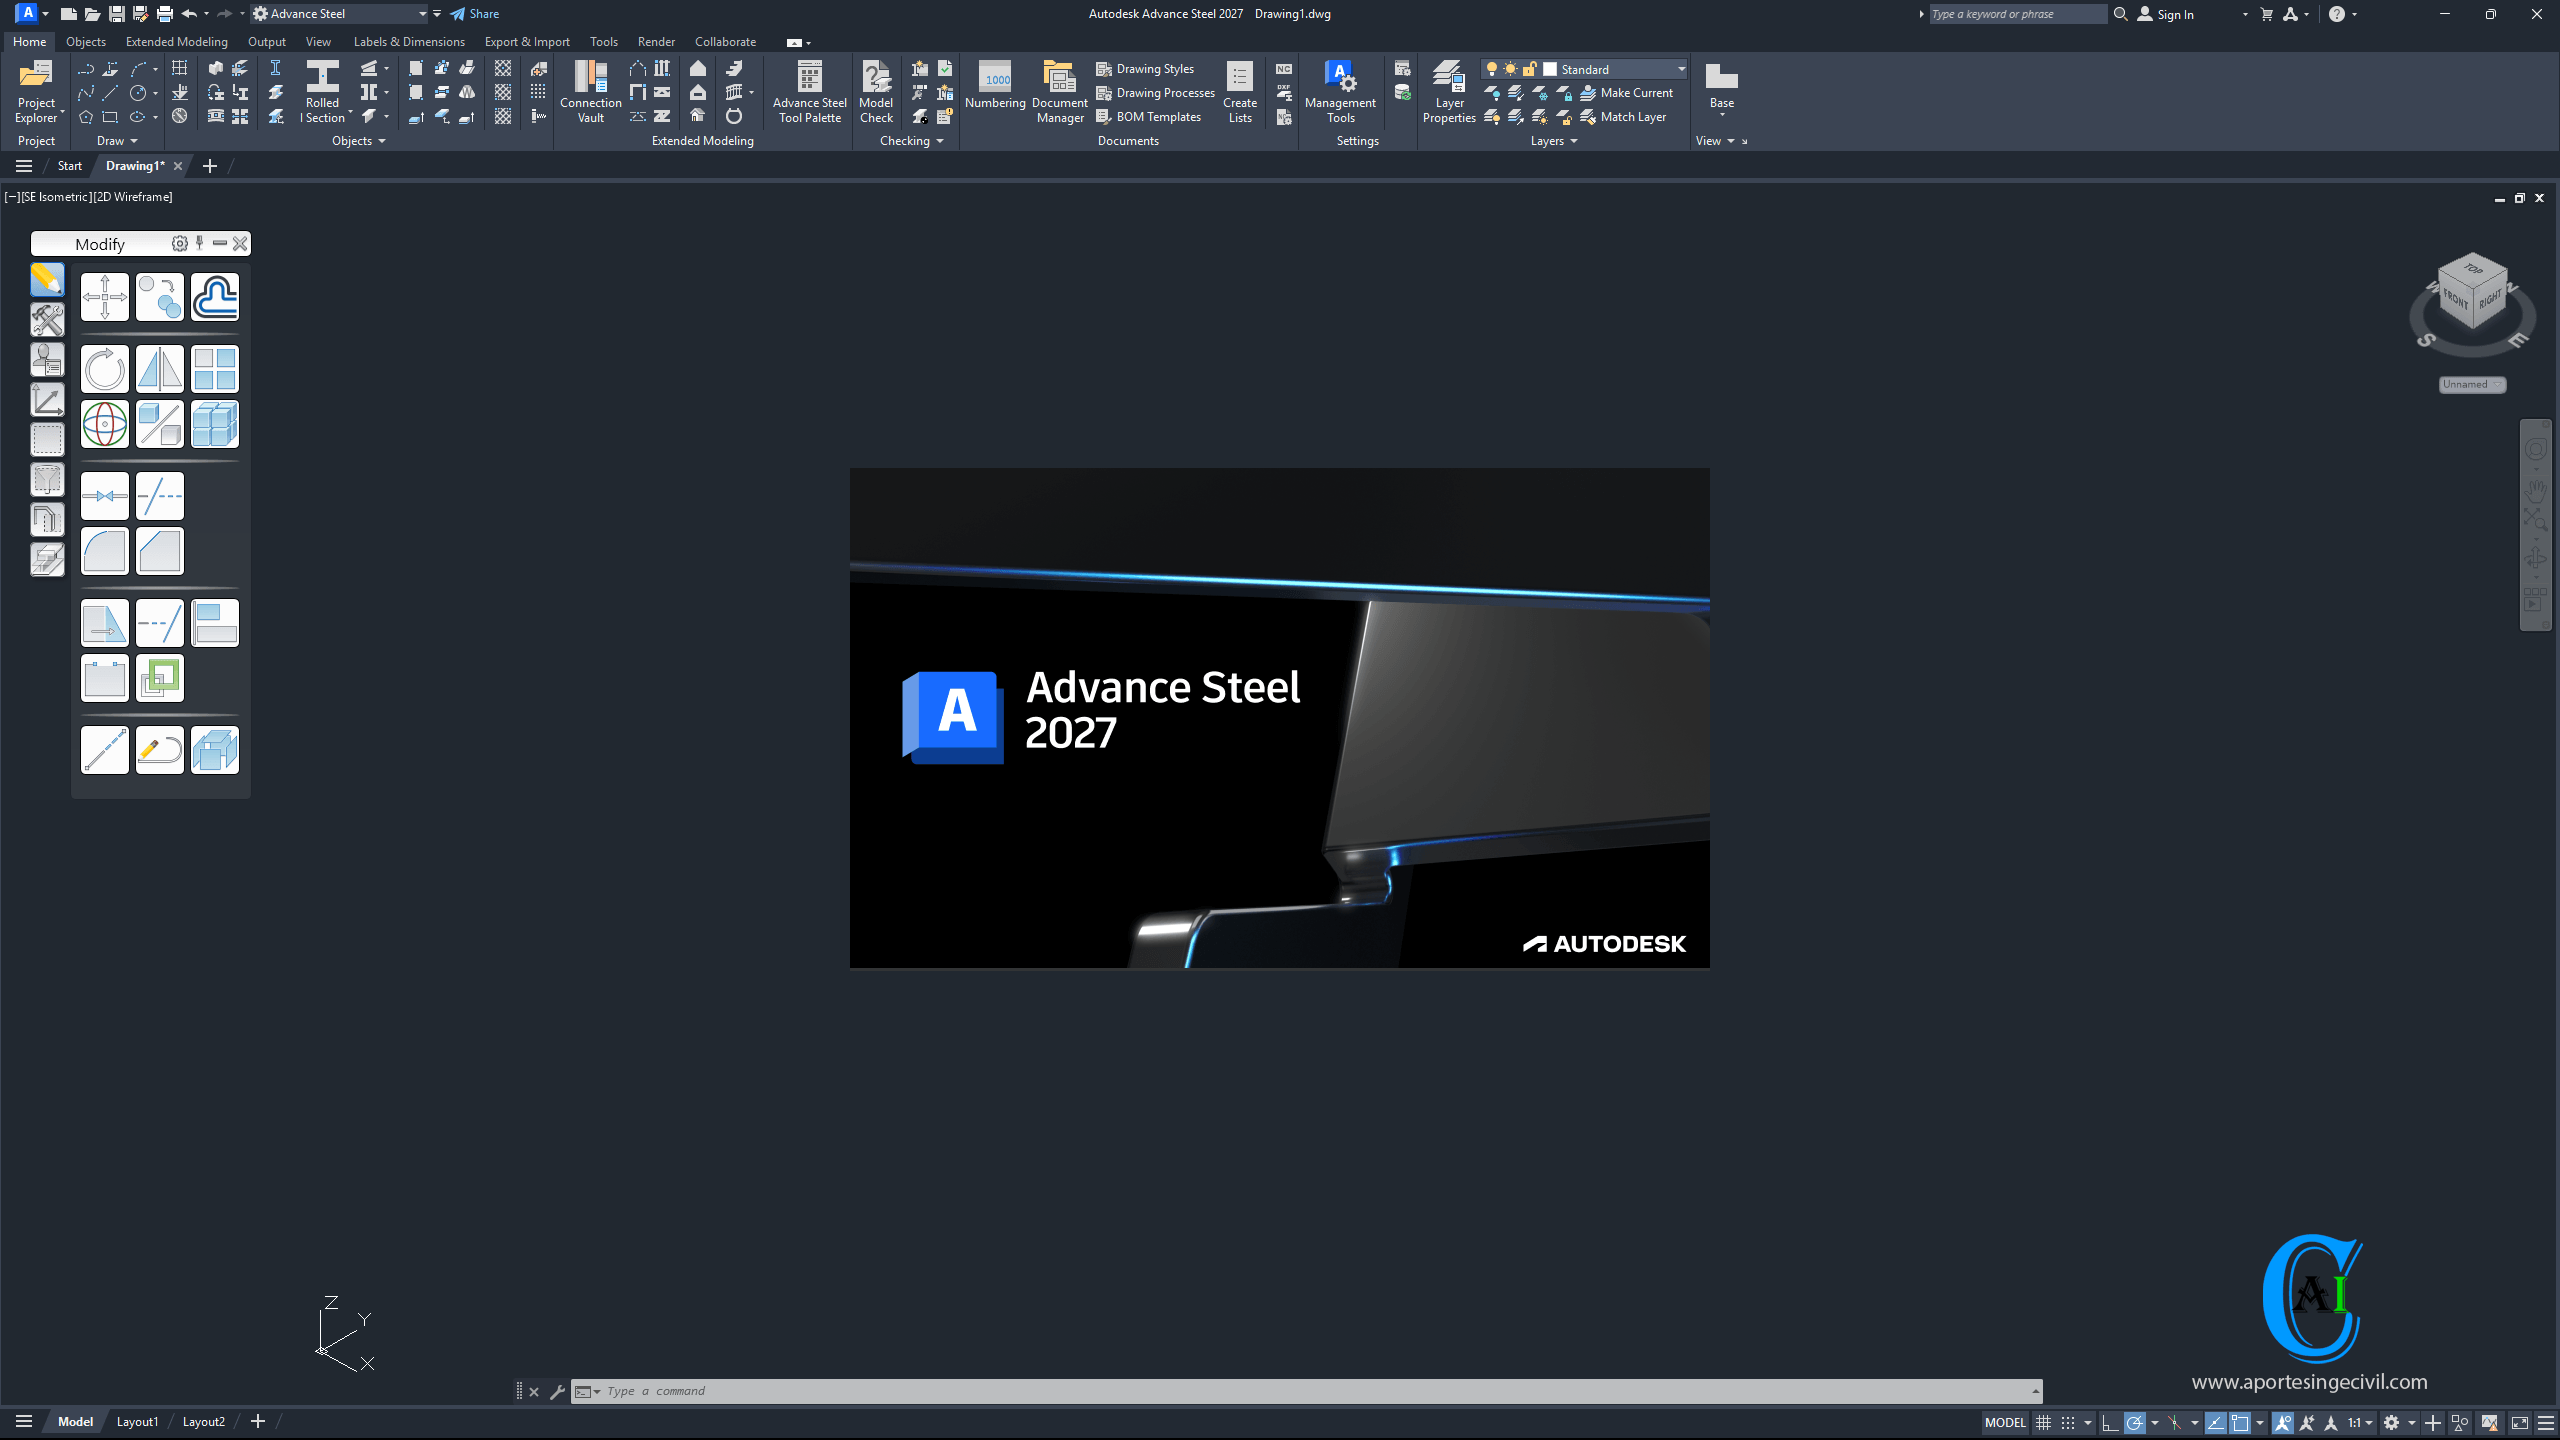2560x1440 pixels.
Task: Open Advance Steel Tool Palette
Action: click(x=809, y=90)
